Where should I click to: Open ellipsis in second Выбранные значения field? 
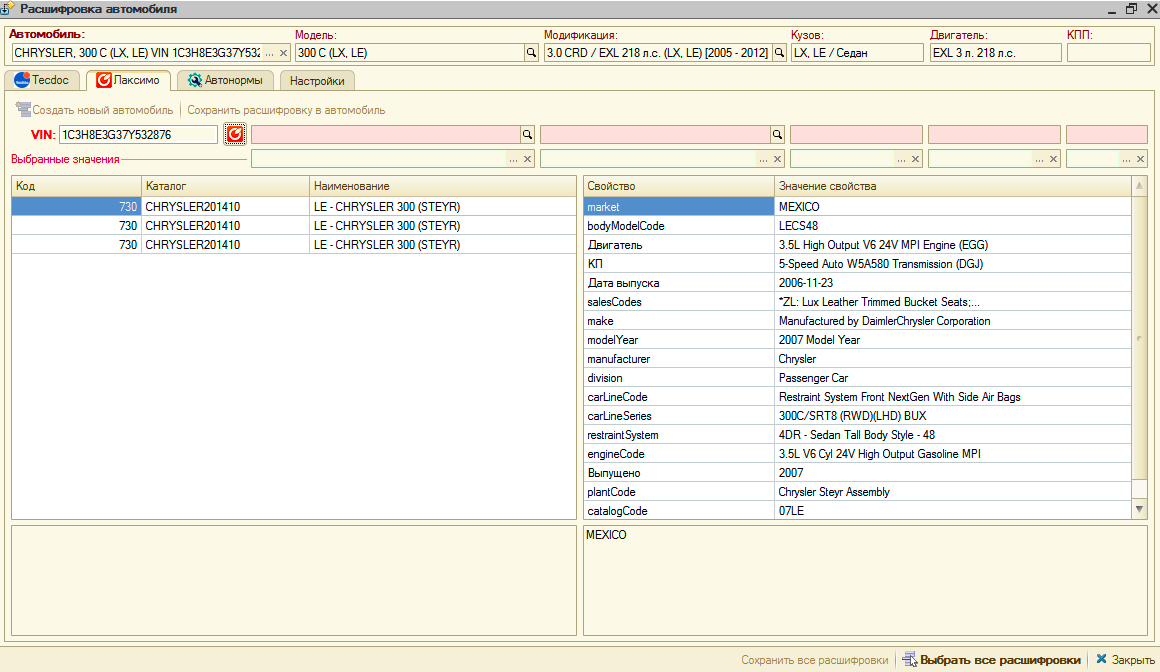click(763, 159)
